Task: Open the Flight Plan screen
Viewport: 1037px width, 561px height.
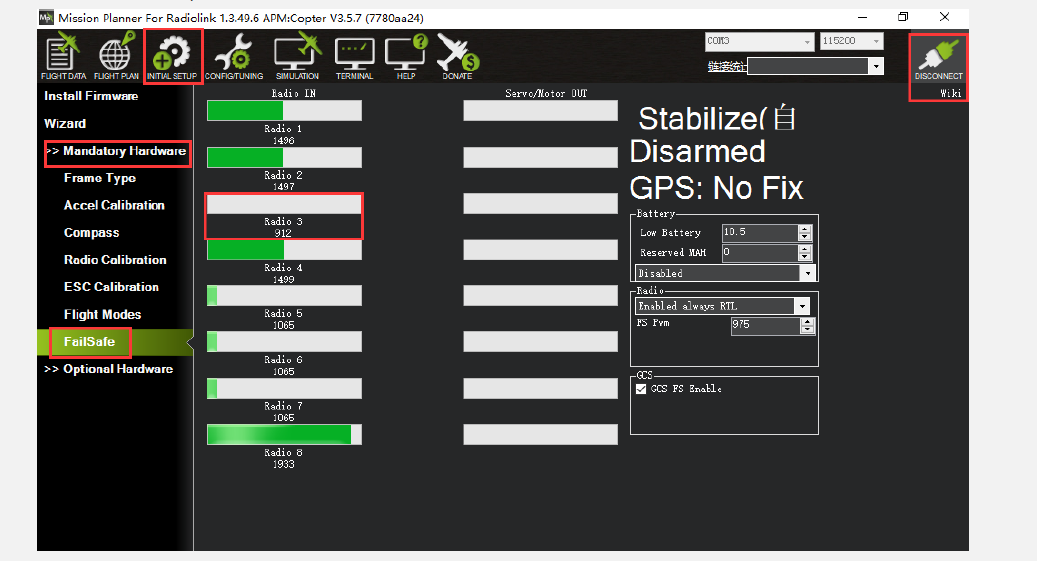Action: [x=116, y=58]
